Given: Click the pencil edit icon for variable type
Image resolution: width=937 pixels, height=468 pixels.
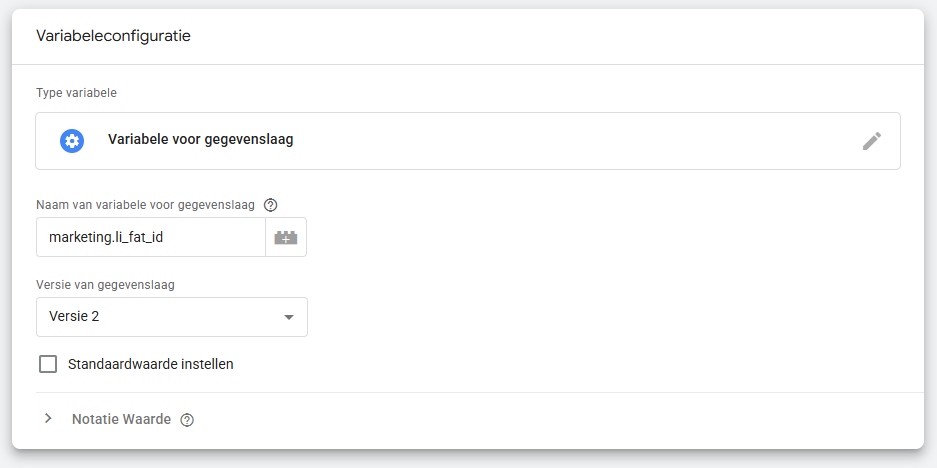Looking at the screenshot, I should point(872,141).
